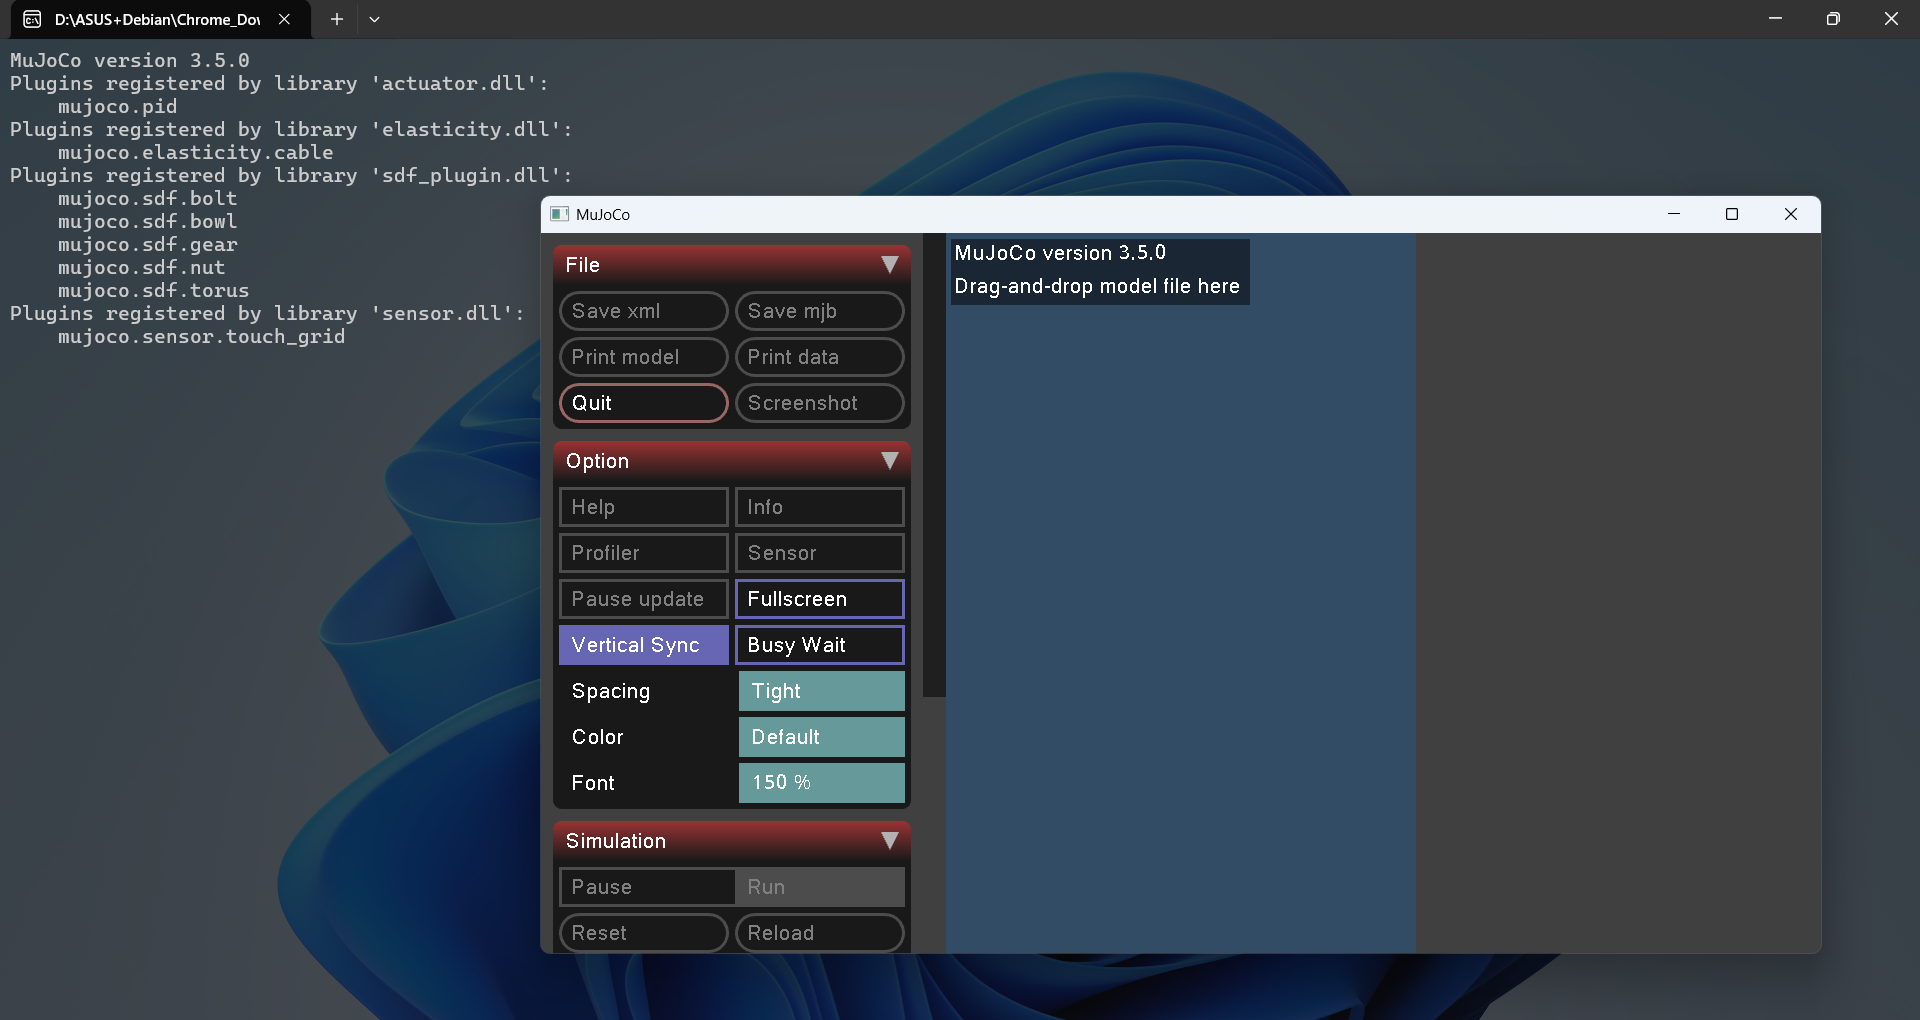Viewport: 1920px width, 1020px height.
Task: Quit MuJoCo using the Quit button
Action: [x=643, y=402]
